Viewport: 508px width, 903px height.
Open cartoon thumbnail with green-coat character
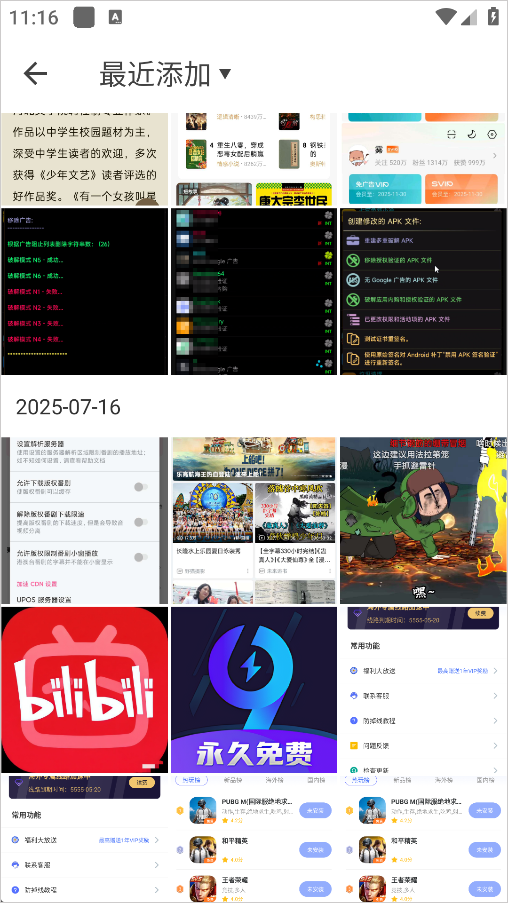tap(424, 520)
